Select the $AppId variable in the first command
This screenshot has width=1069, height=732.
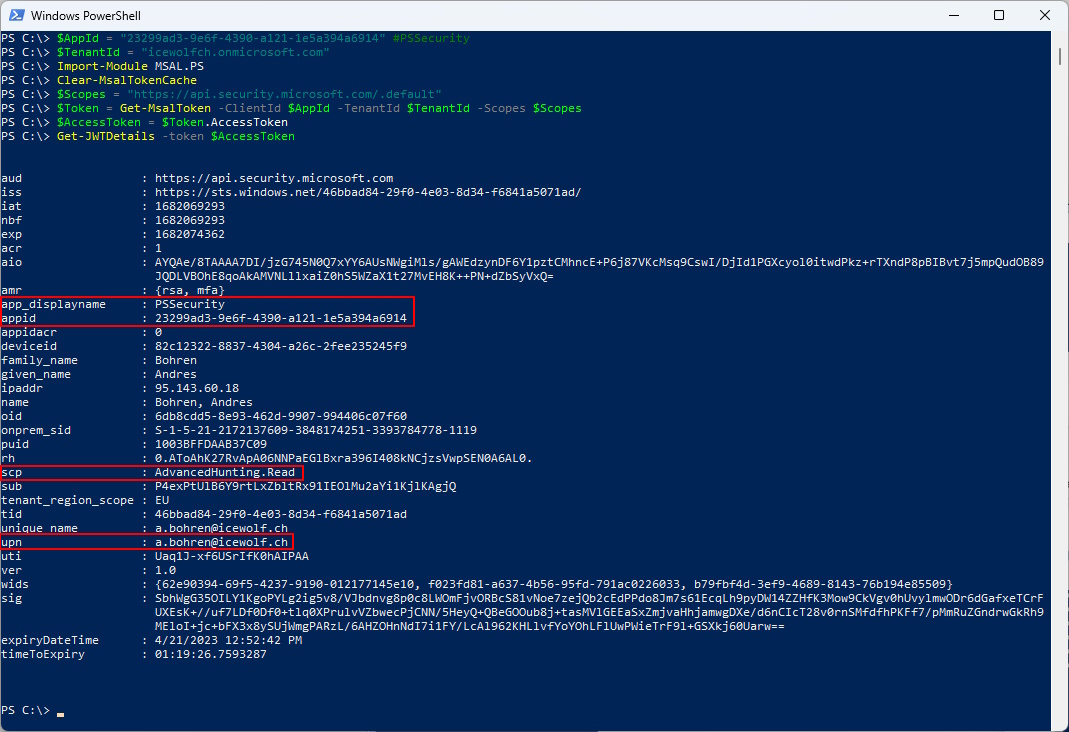click(78, 38)
